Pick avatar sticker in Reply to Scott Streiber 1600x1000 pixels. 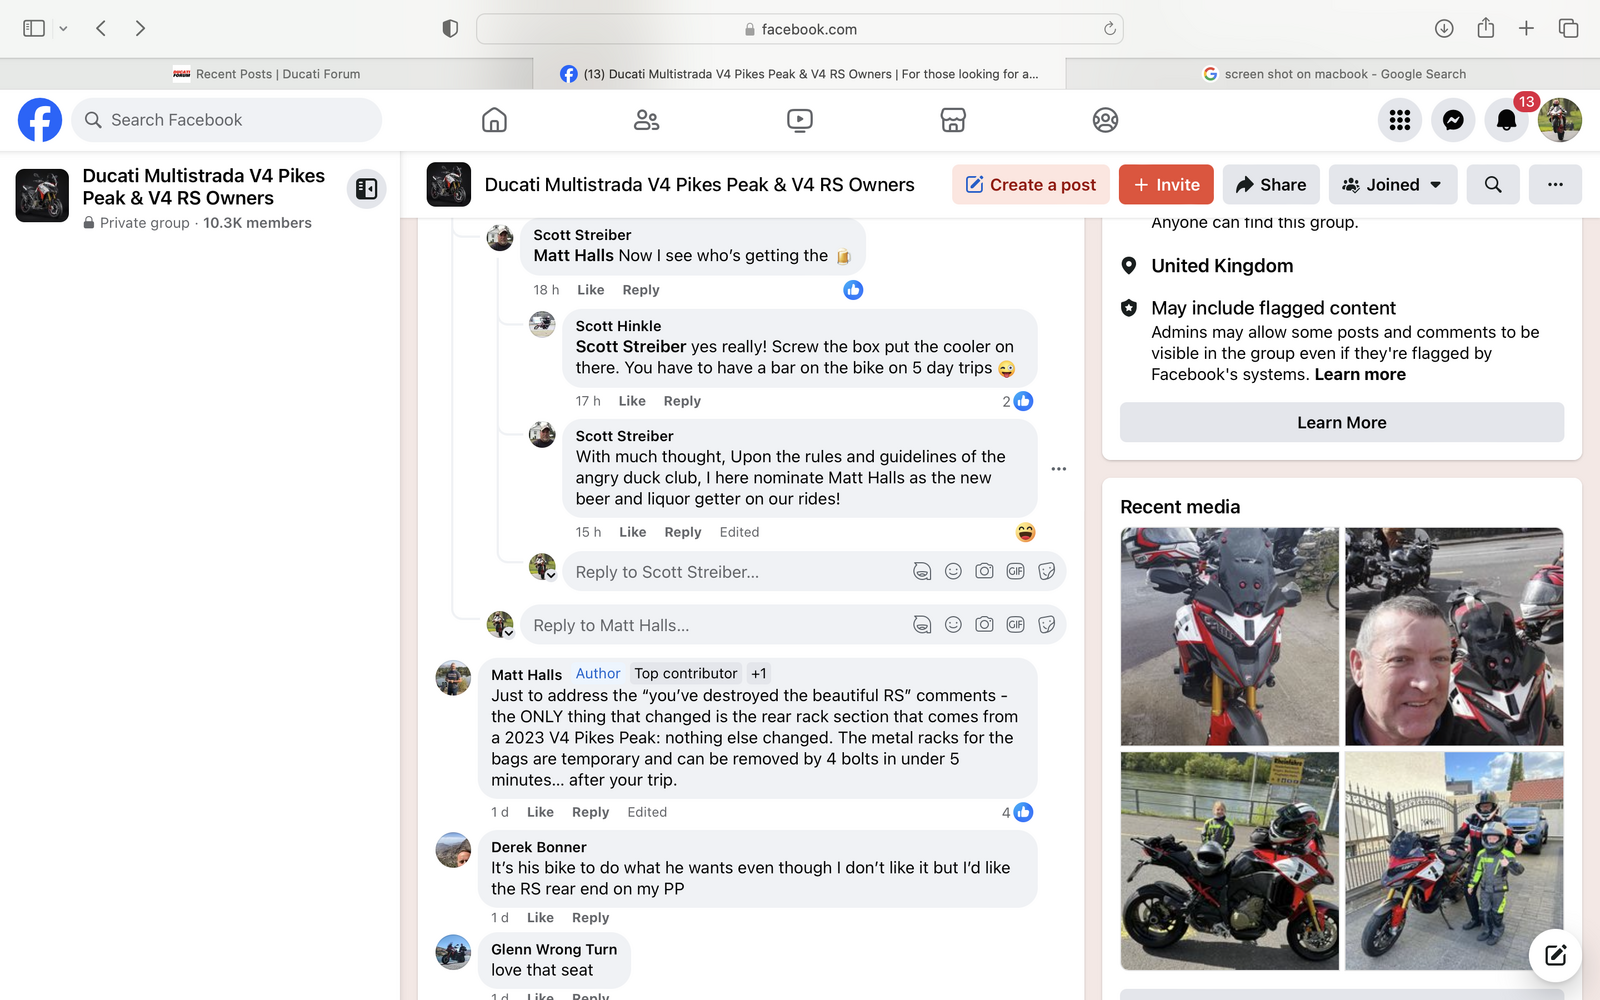point(922,571)
